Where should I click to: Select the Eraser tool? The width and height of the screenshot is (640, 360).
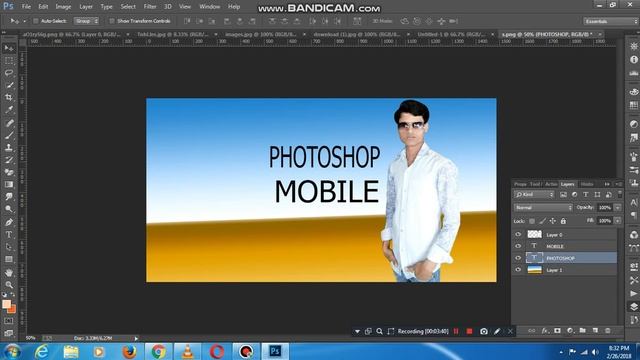click(9, 172)
